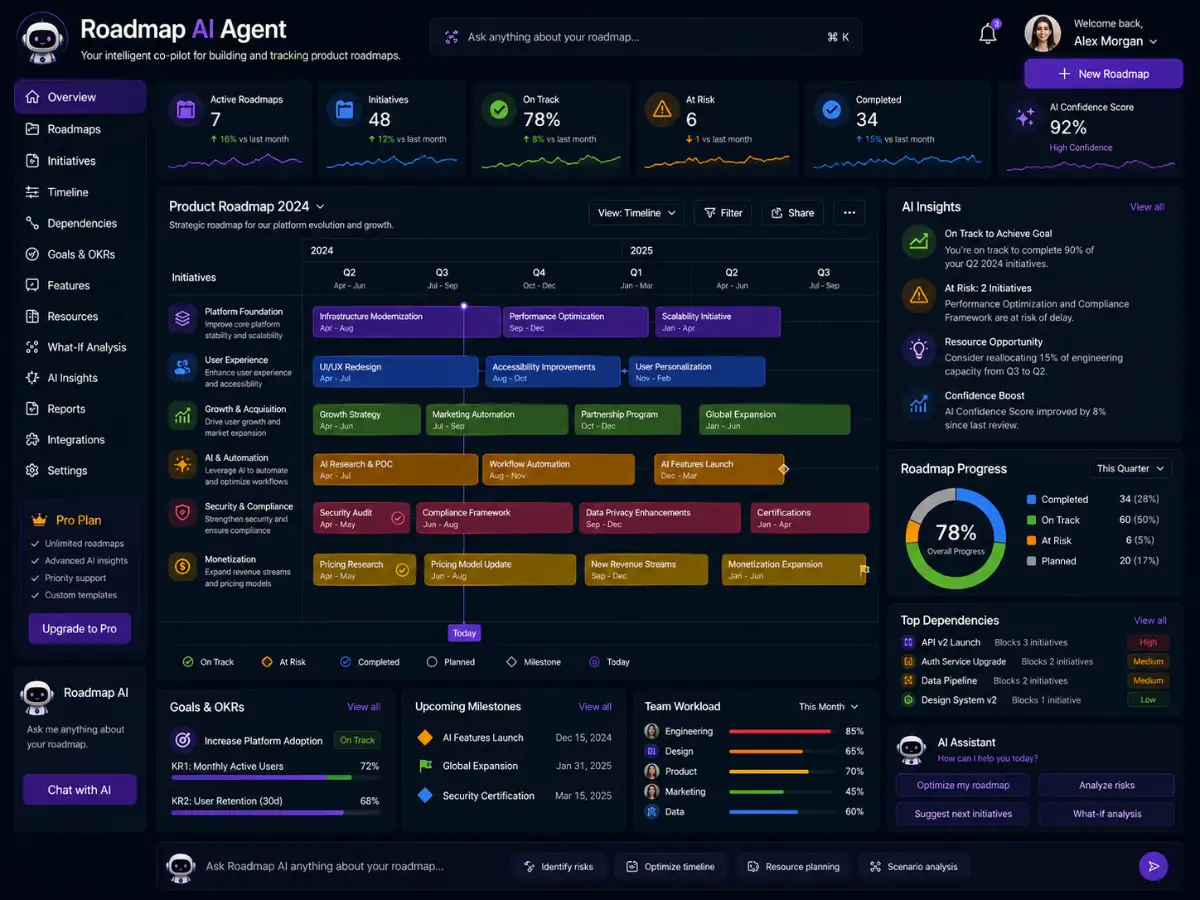Screen dimensions: 1200x900
Task: Open View all in Top Dependencies
Action: point(1150,620)
